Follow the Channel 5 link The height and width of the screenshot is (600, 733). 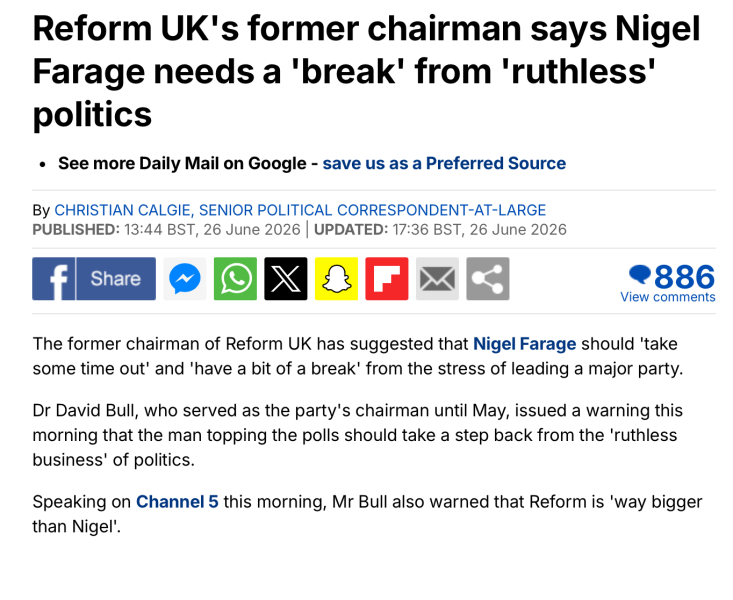point(177,502)
